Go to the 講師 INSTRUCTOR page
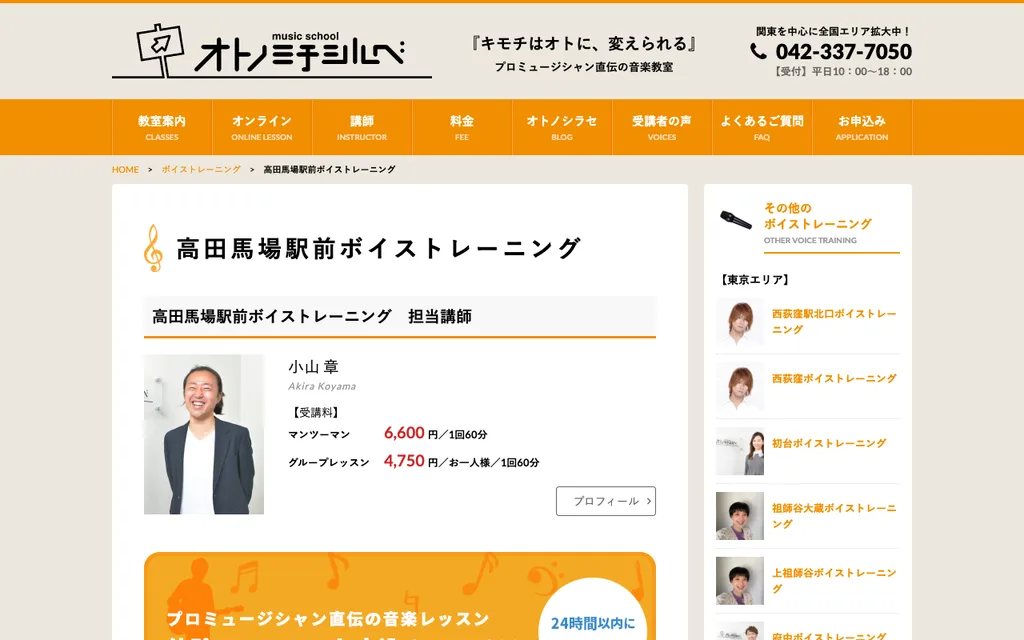The height and width of the screenshot is (640, 1024). 362,127
